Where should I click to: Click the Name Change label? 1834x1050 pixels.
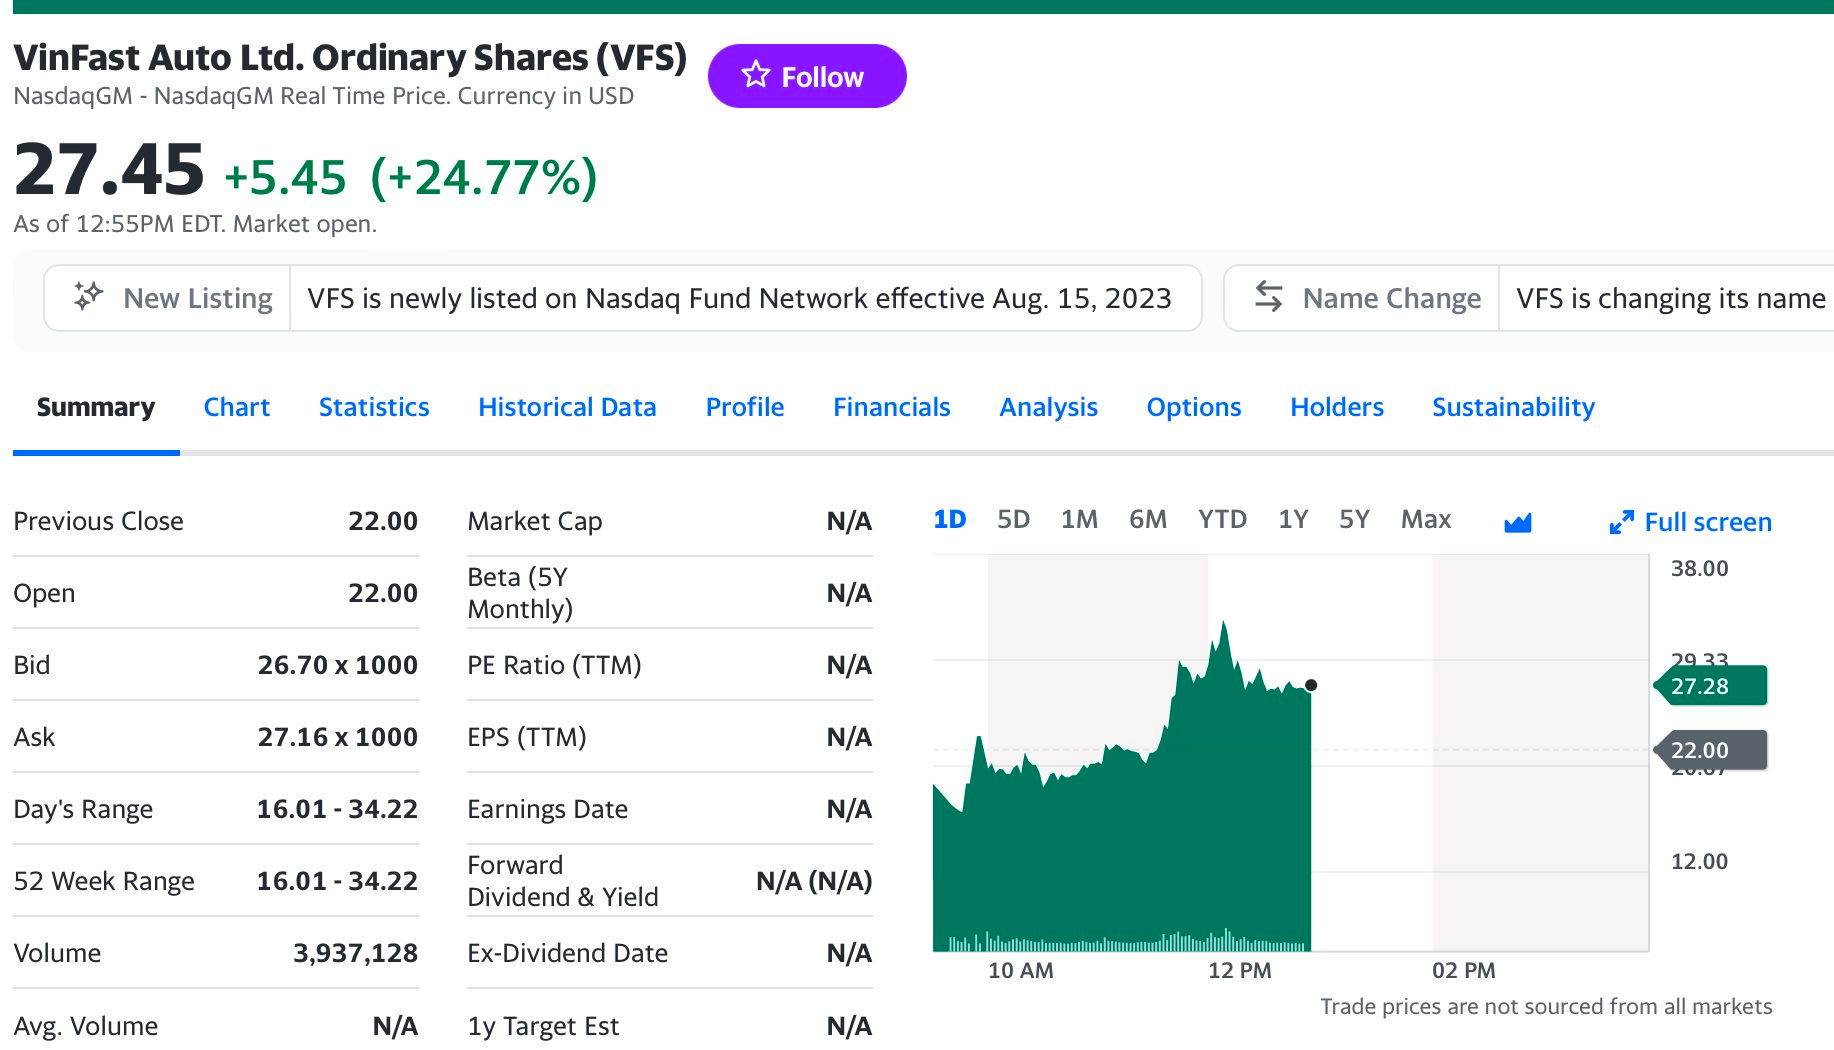click(x=1392, y=298)
